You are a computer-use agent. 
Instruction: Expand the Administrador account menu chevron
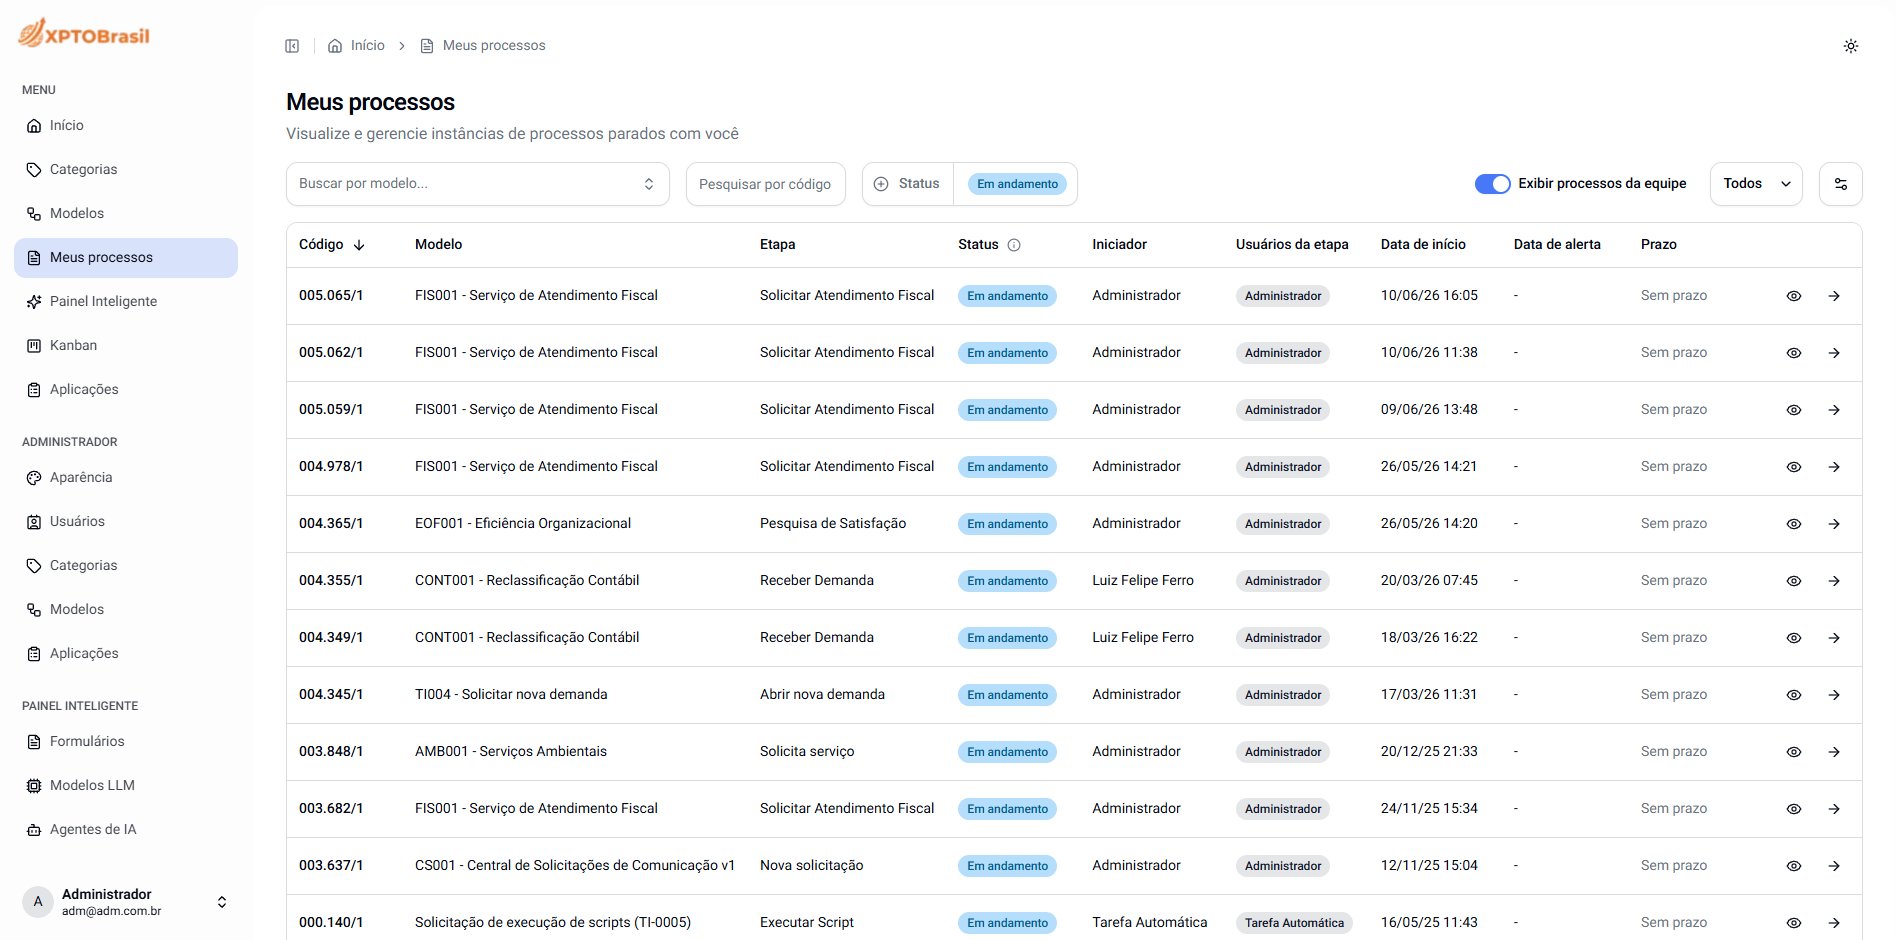222,902
